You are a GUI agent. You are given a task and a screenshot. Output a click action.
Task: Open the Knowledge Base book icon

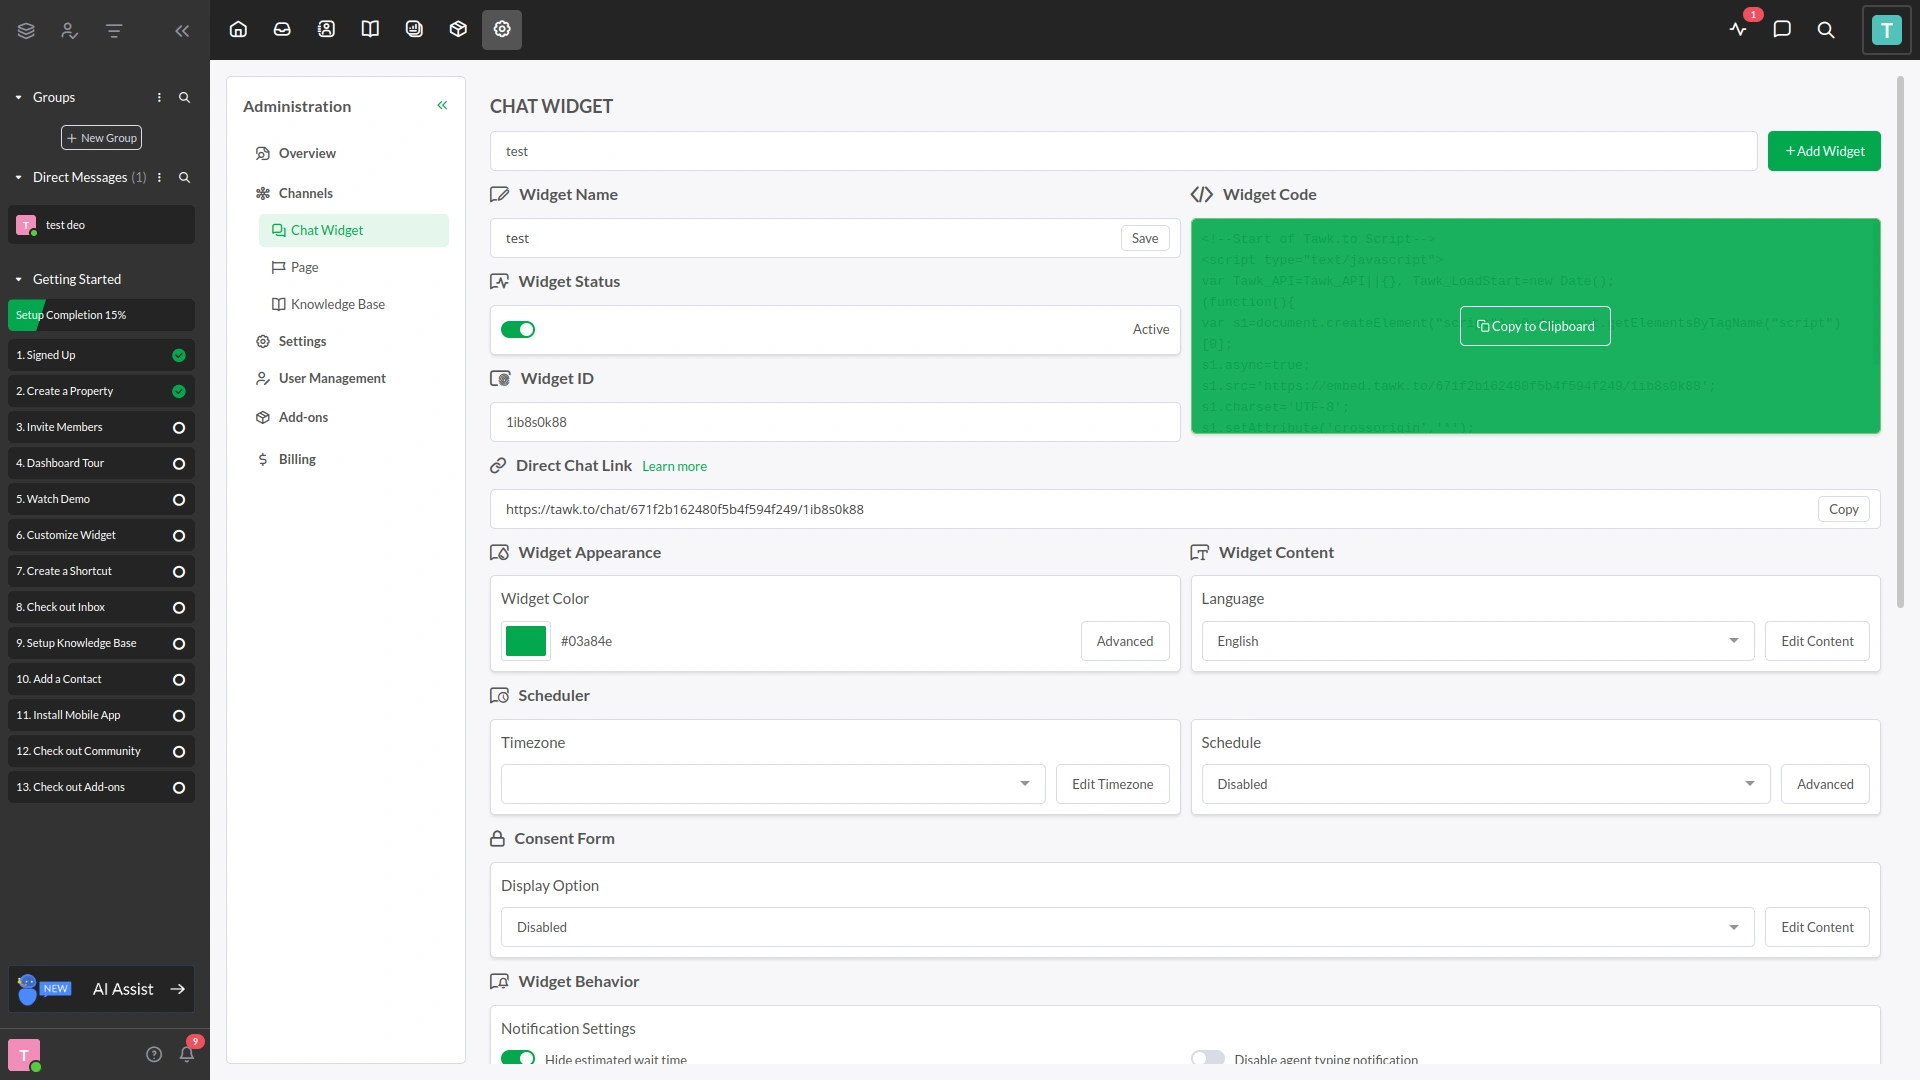370,29
